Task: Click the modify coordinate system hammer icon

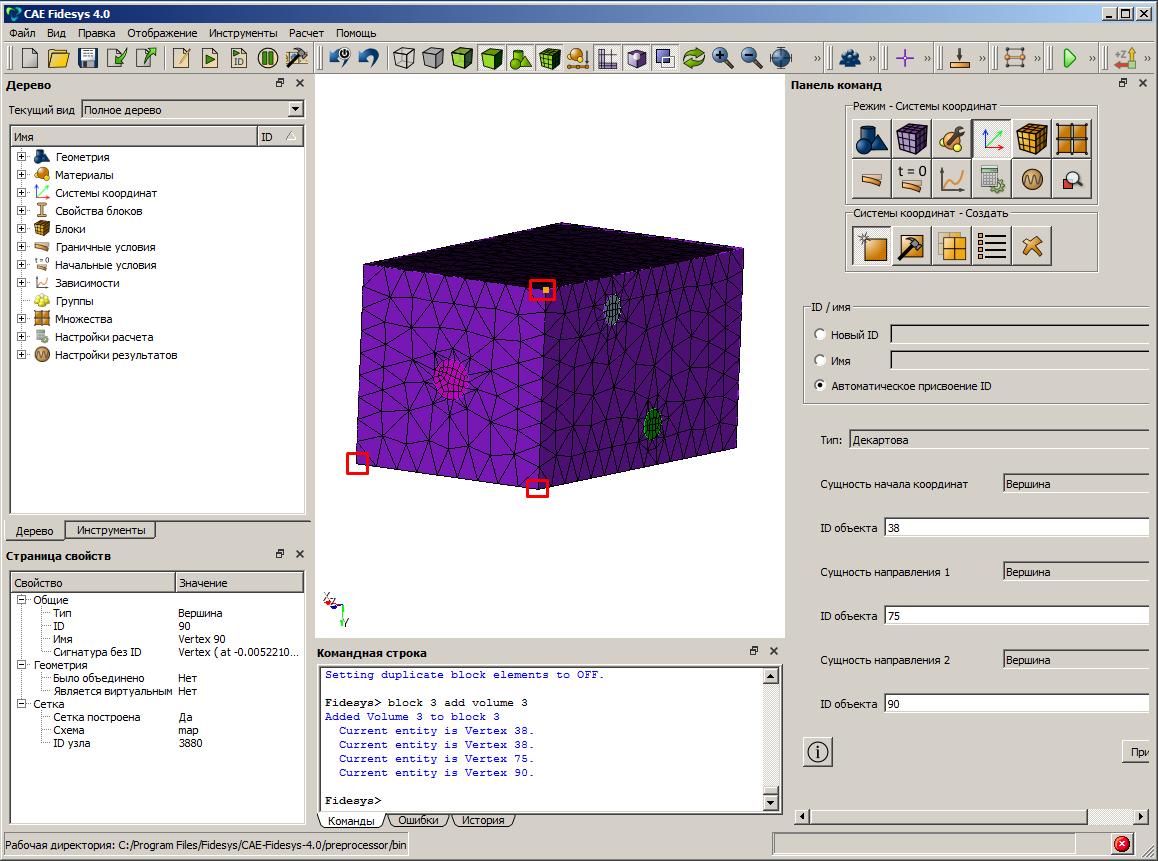Action: (911, 245)
